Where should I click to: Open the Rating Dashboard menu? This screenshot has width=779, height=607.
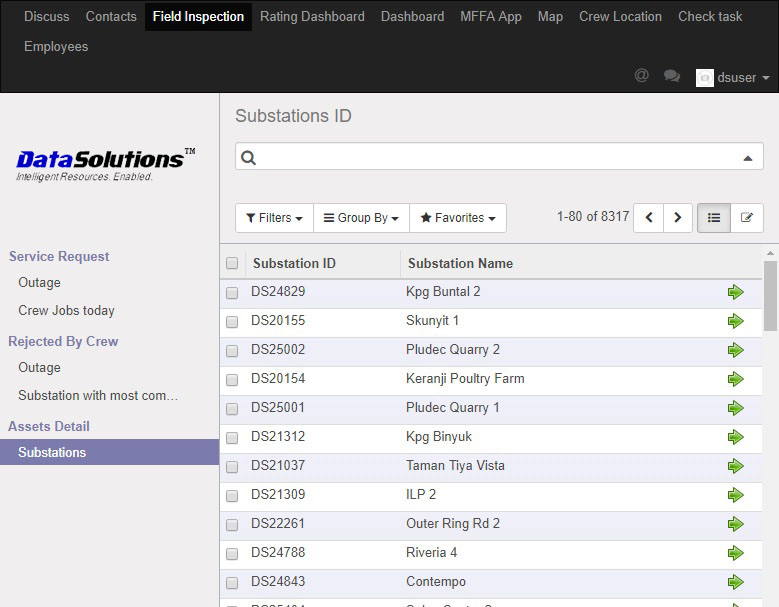tap(312, 17)
